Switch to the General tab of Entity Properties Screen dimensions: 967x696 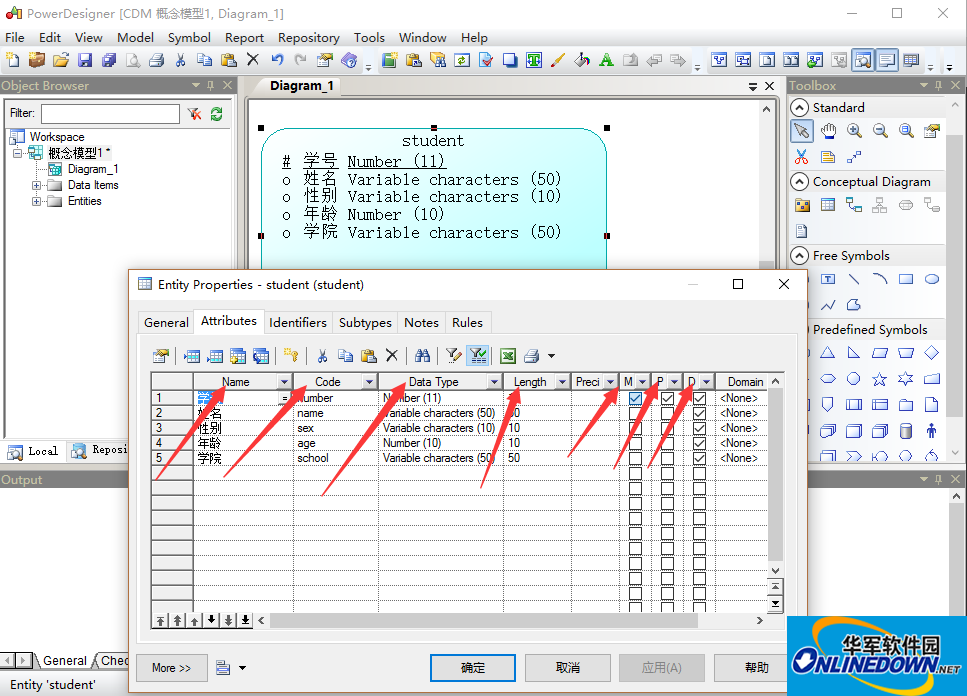coord(166,322)
